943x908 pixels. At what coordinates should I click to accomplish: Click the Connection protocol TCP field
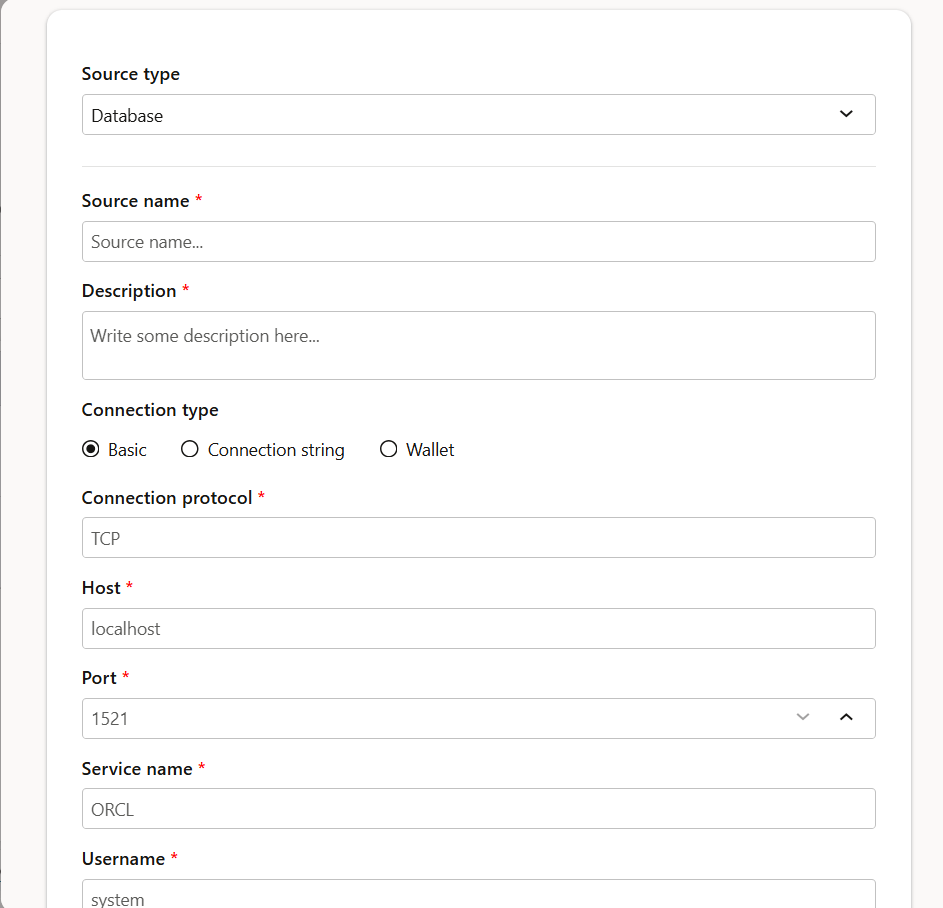(478, 538)
